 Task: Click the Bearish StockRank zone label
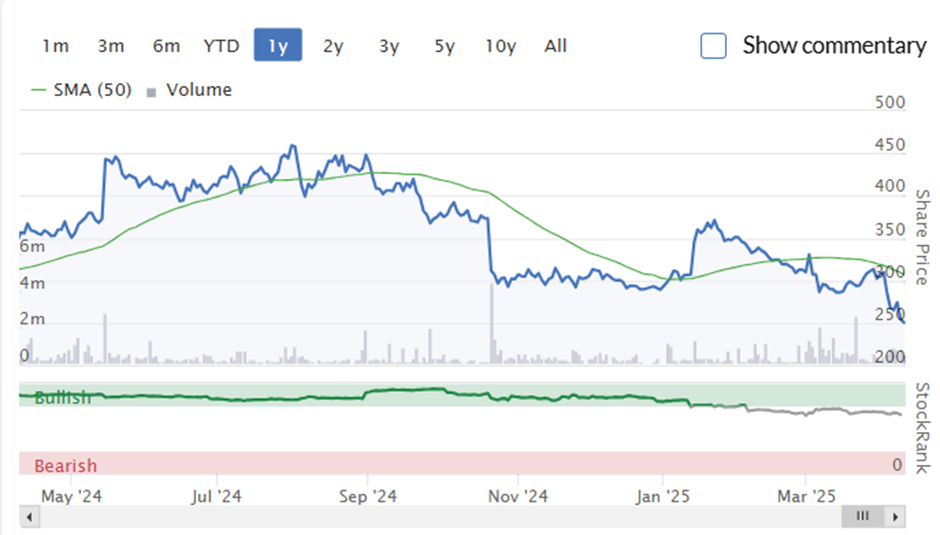[x=65, y=466]
